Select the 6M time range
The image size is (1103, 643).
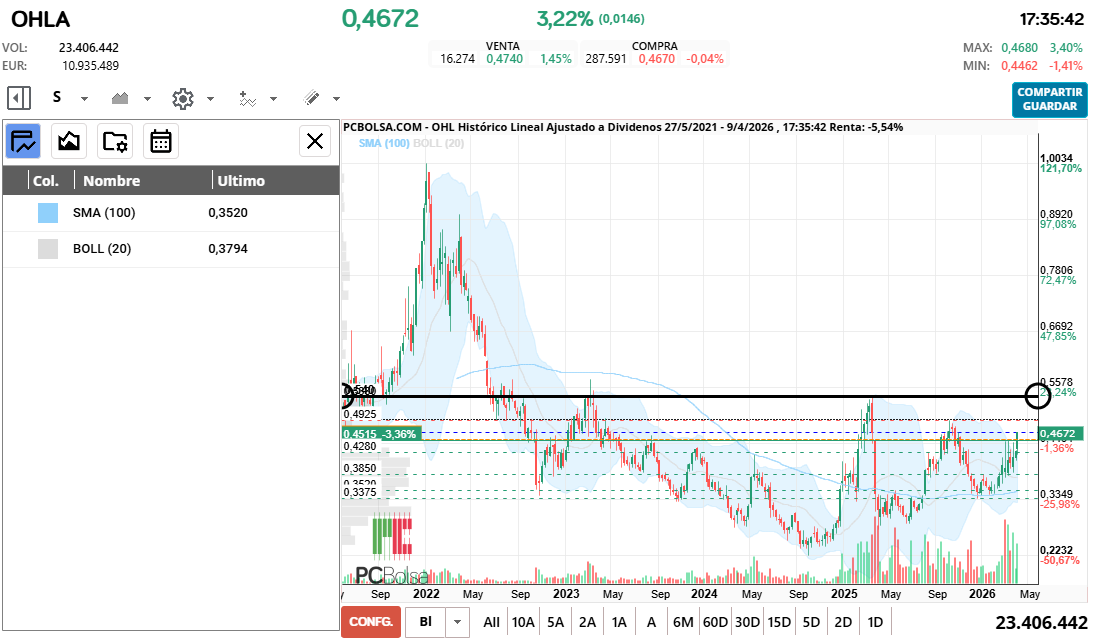(683, 622)
